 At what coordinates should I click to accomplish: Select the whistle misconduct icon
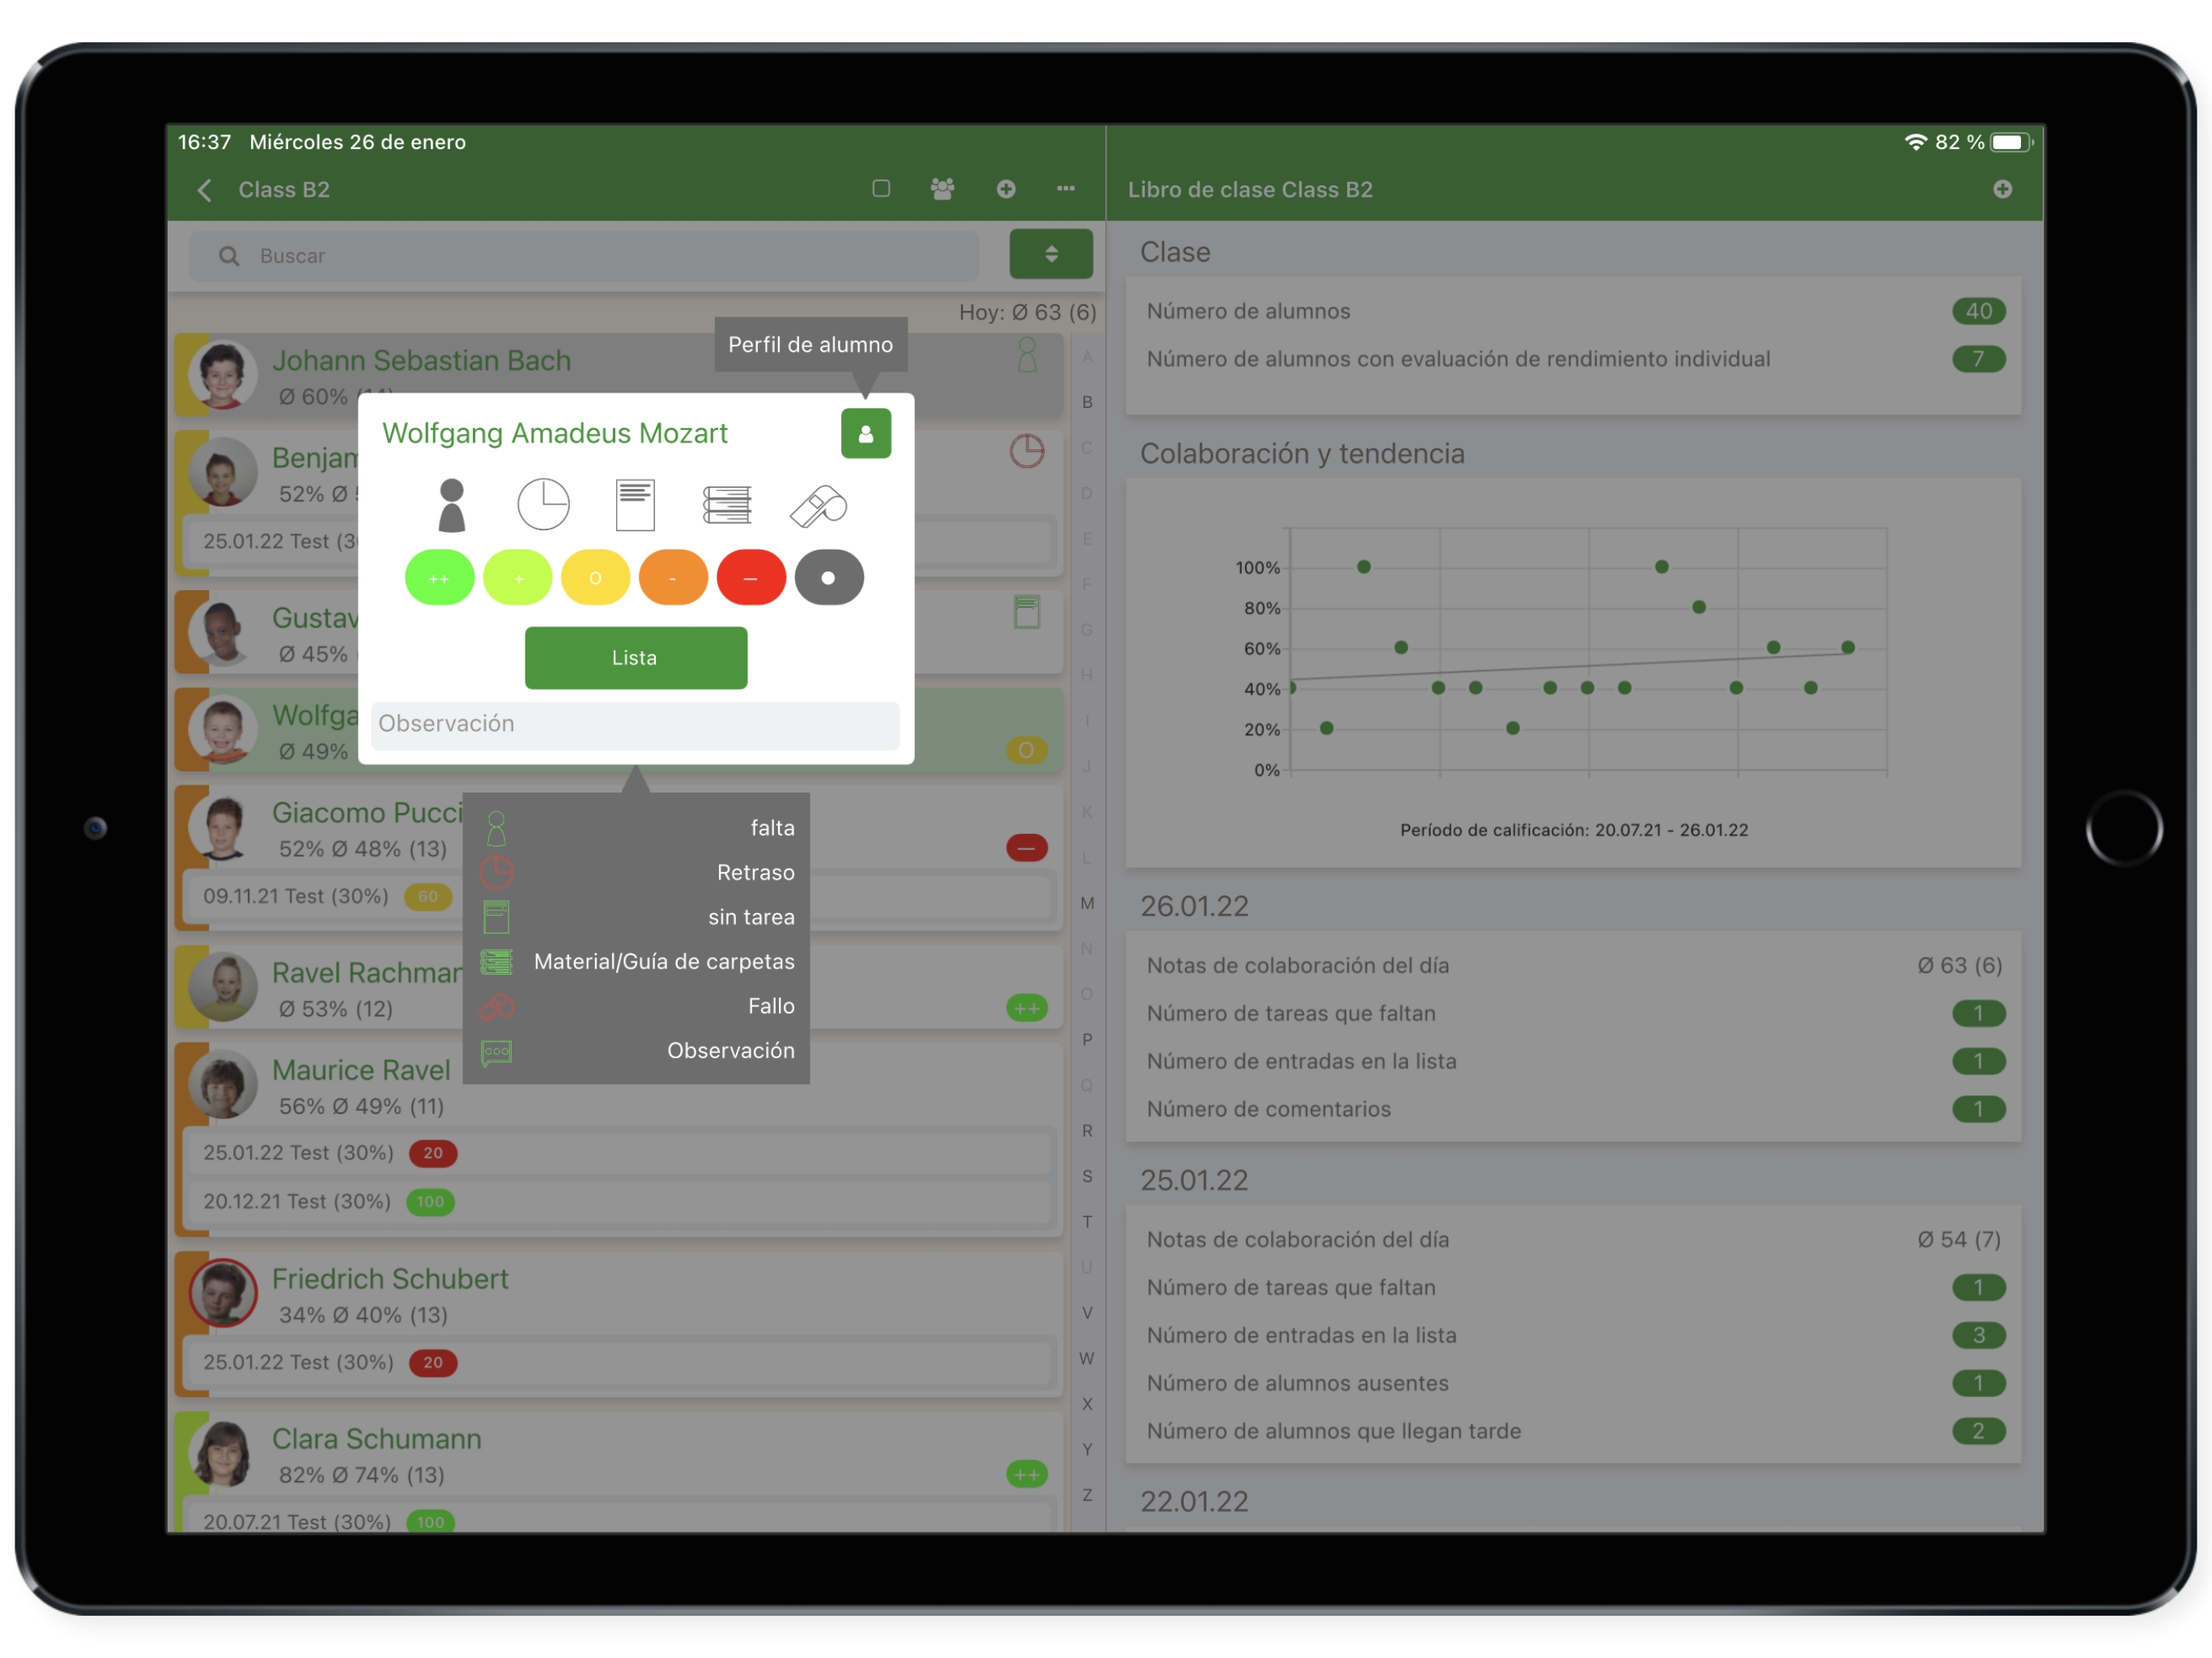819,506
